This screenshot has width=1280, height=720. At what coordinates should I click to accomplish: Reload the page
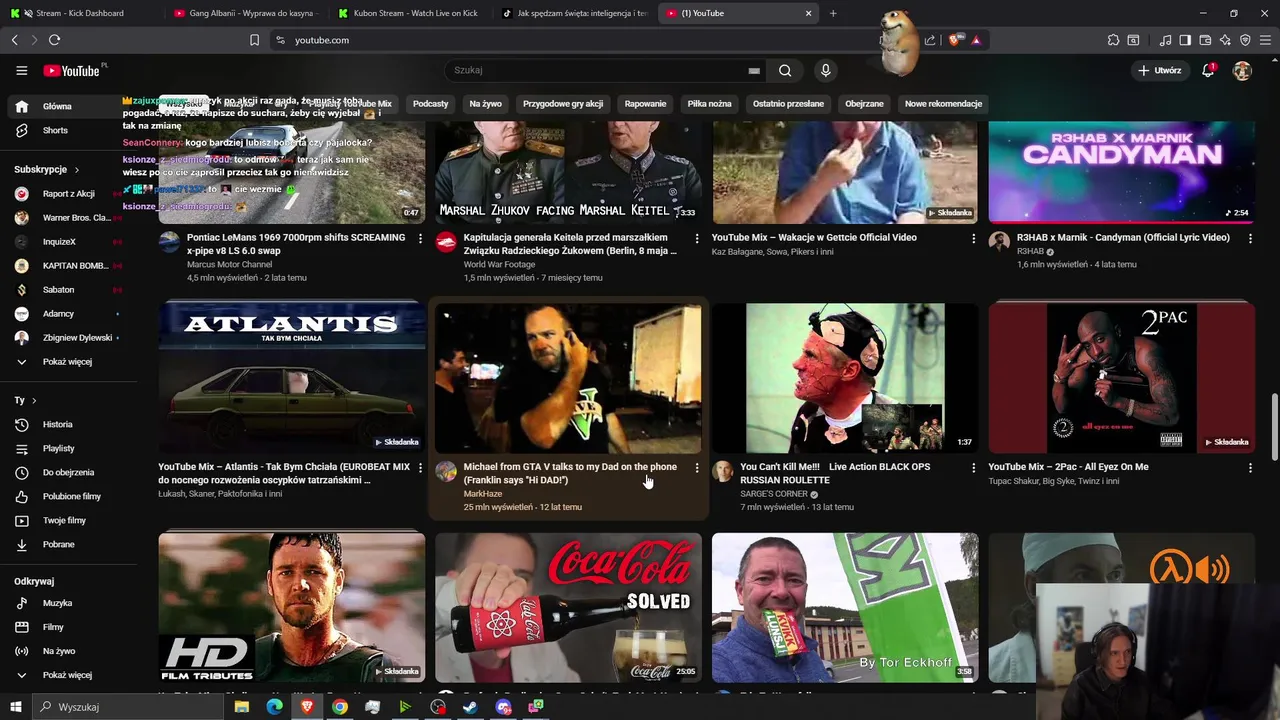tap(54, 40)
